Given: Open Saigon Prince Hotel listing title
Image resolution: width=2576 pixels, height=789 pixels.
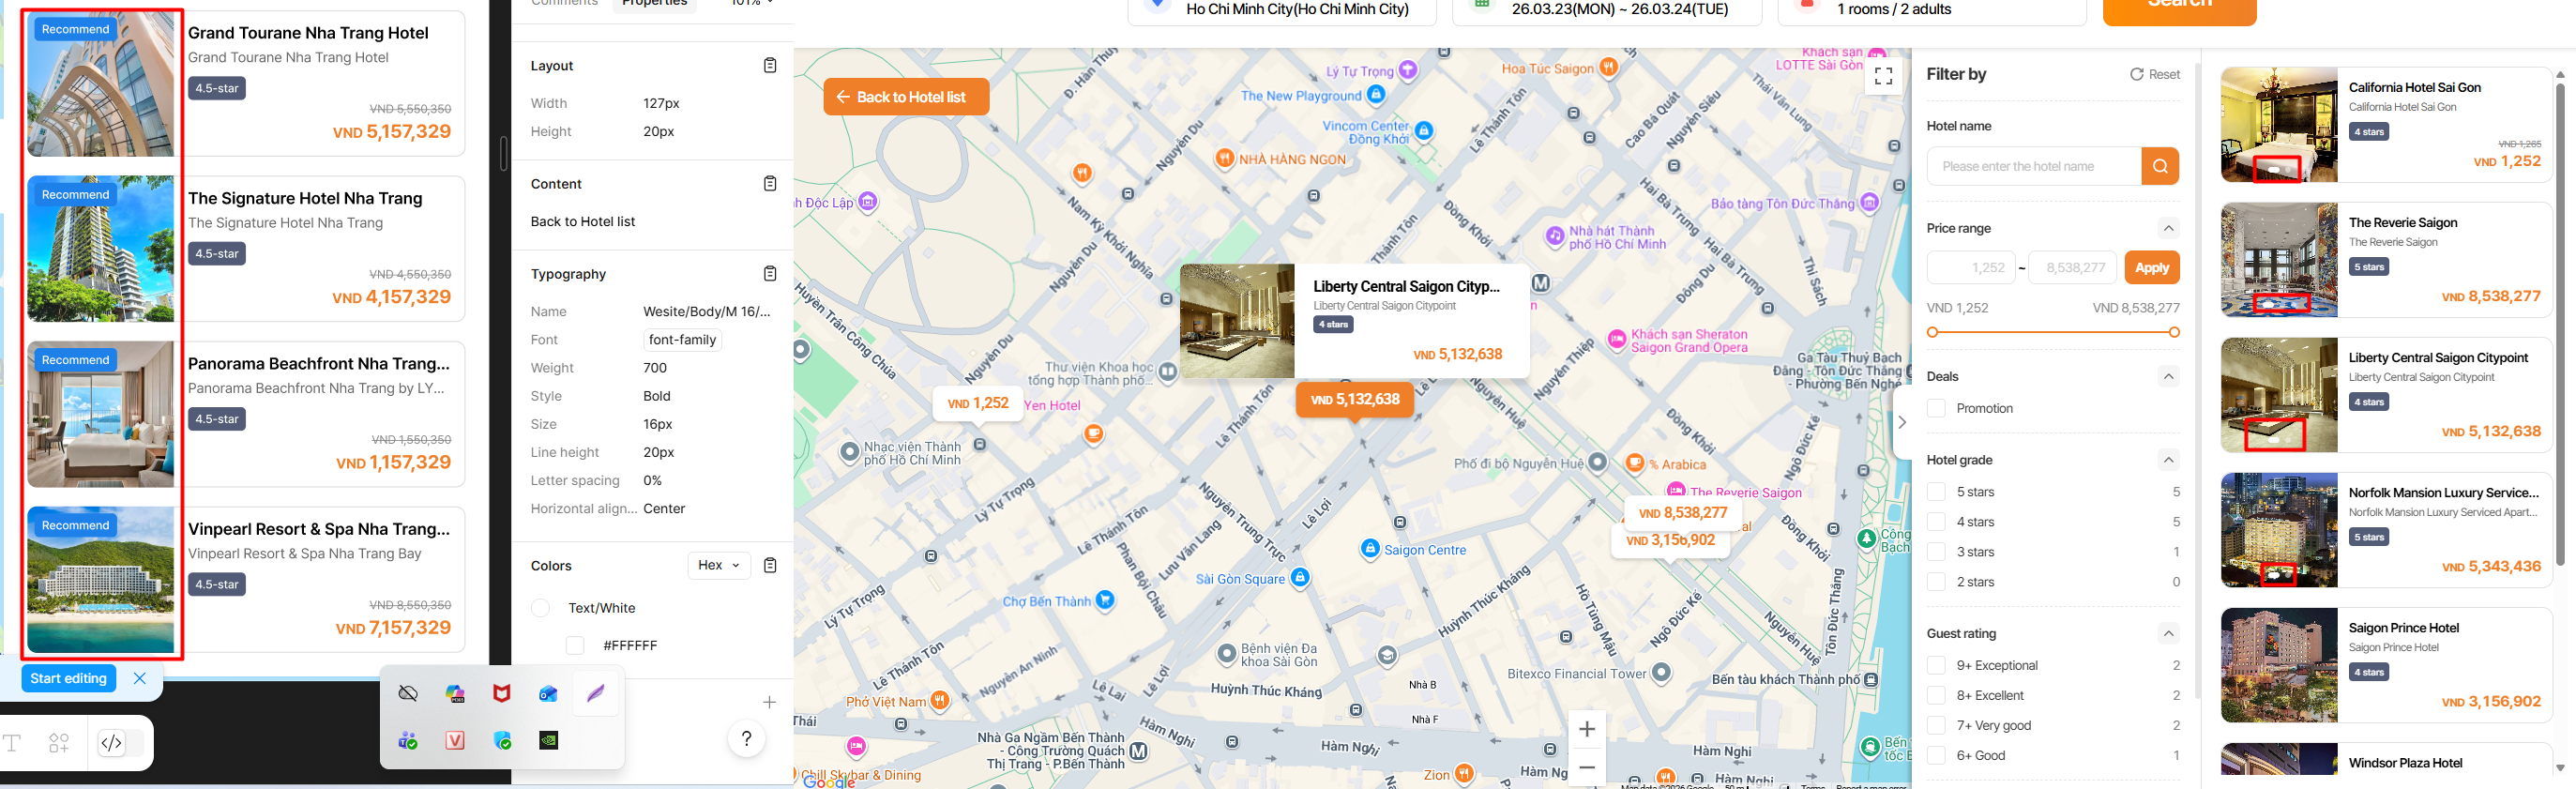Looking at the screenshot, I should click(x=2403, y=628).
